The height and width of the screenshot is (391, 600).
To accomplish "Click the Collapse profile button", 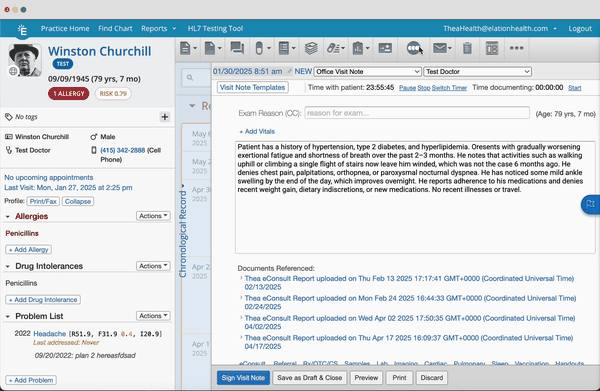I will click(x=78, y=201).
